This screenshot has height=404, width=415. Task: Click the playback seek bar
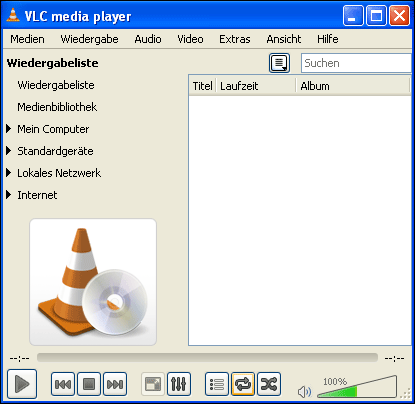point(207,358)
